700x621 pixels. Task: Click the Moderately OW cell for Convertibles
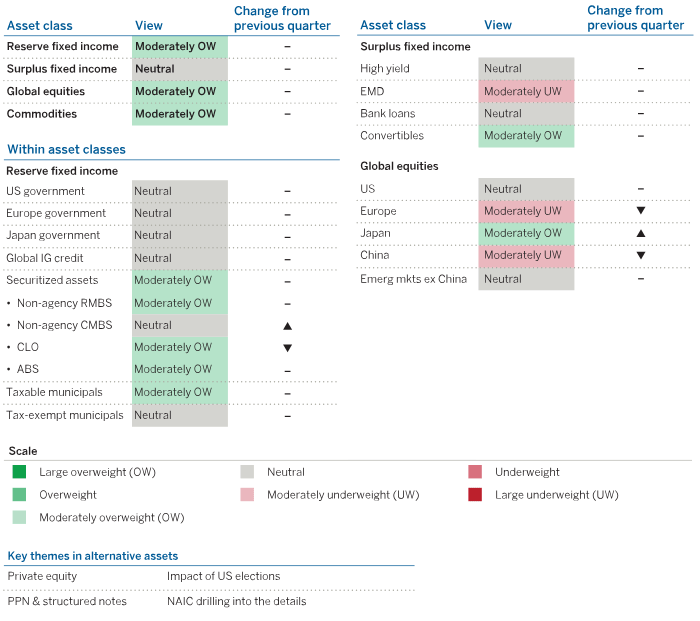pyautogui.click(x=526, y=136)
